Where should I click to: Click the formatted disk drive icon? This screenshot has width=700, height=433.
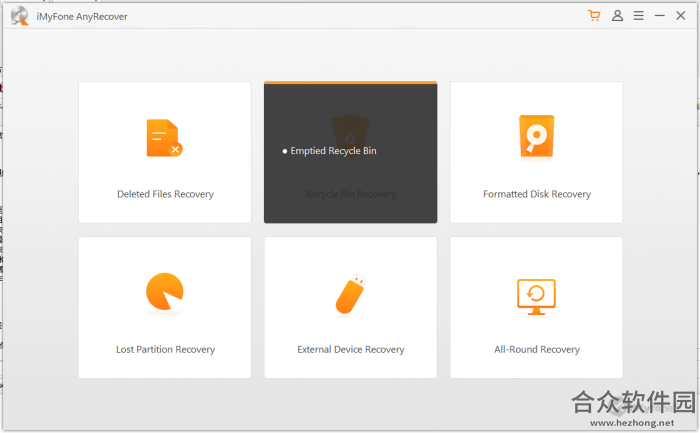[x=536, y=137]
